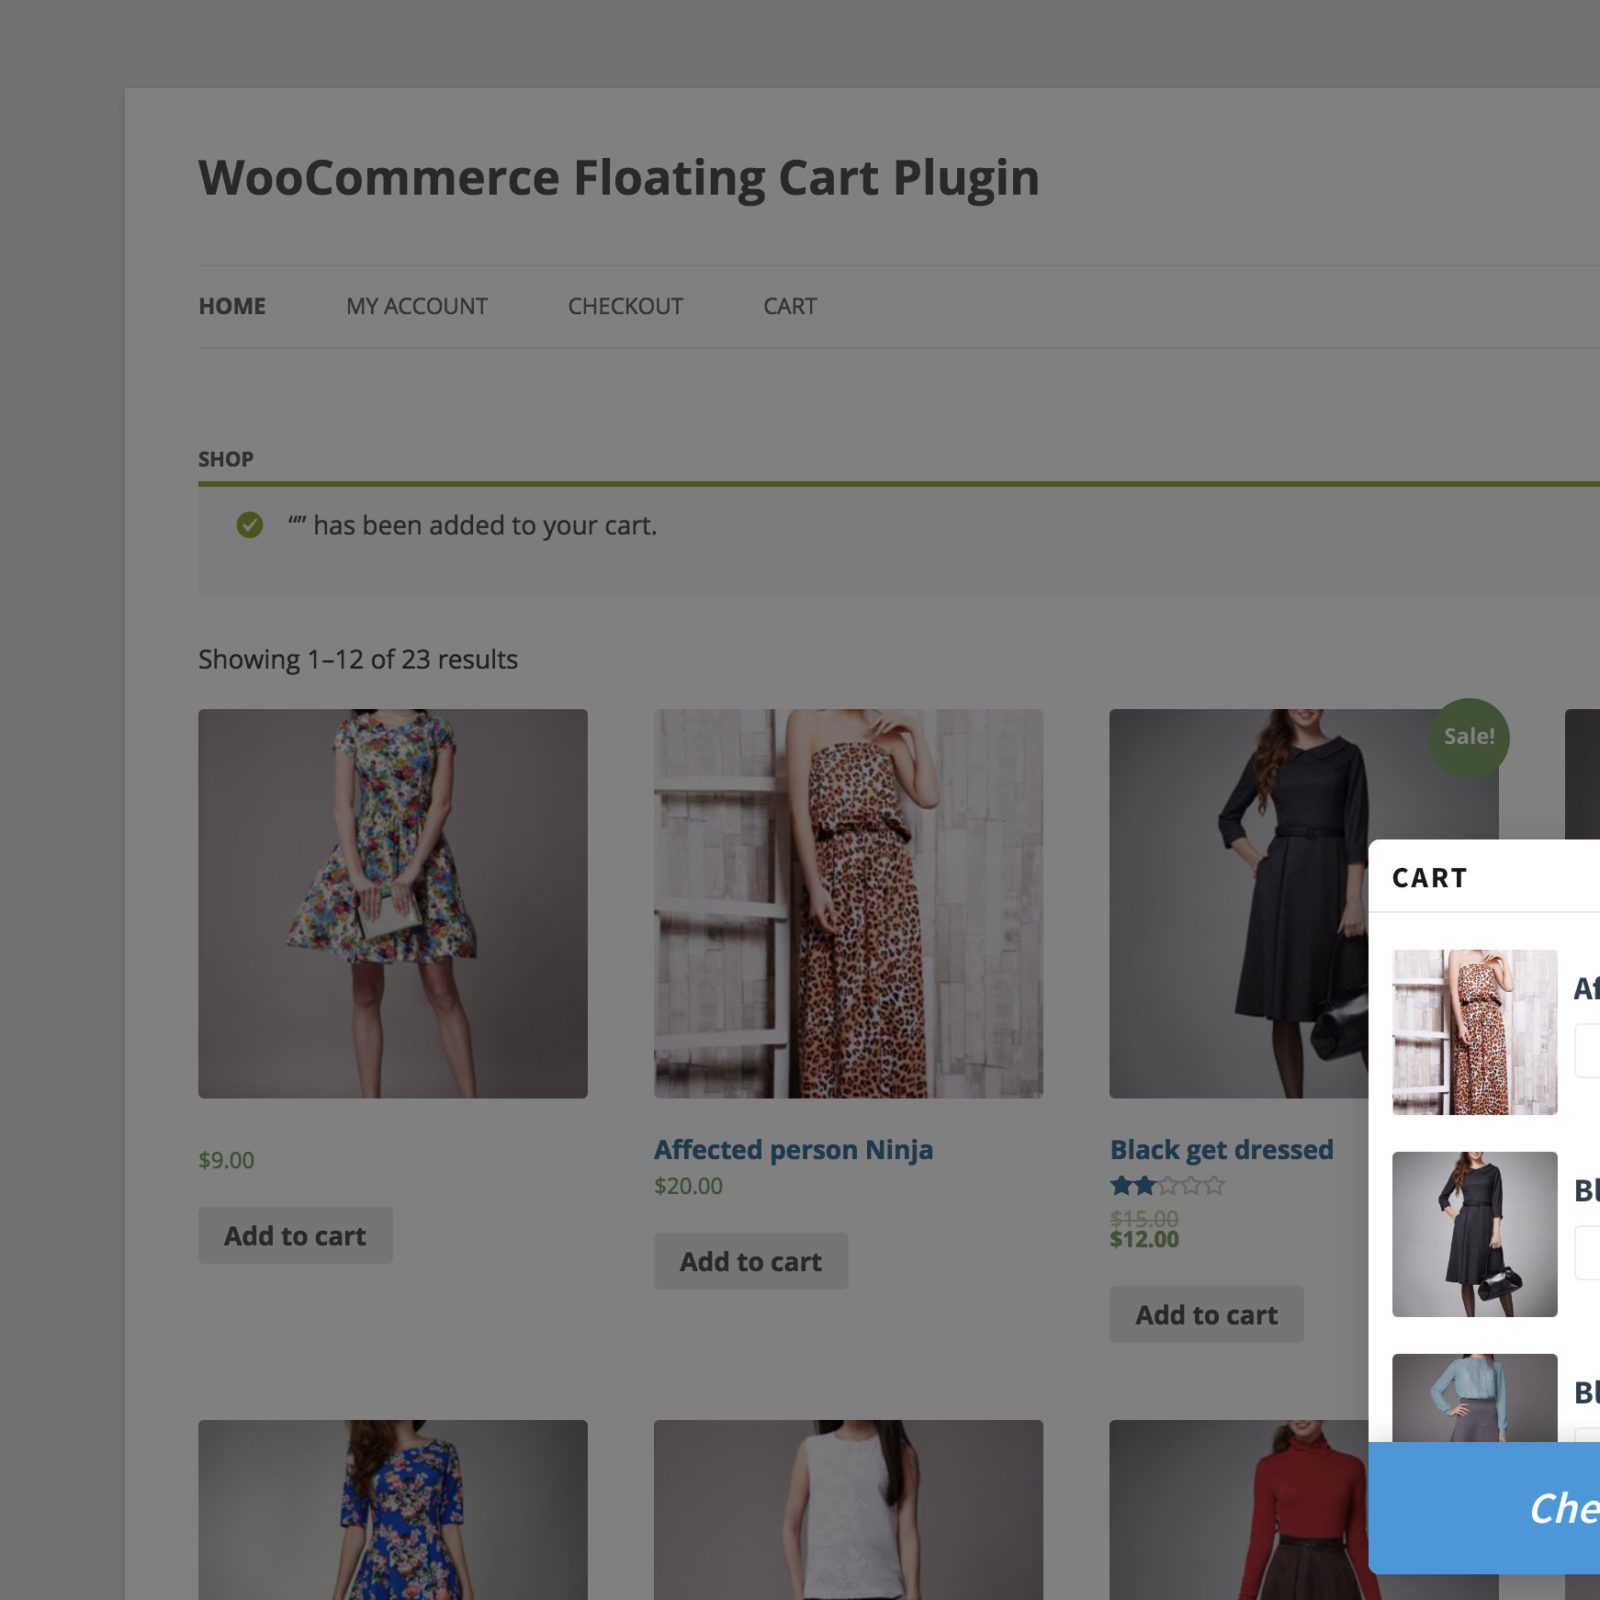Open the floating CART panel header
Screen dimensions: 1600x1600
1429,877
